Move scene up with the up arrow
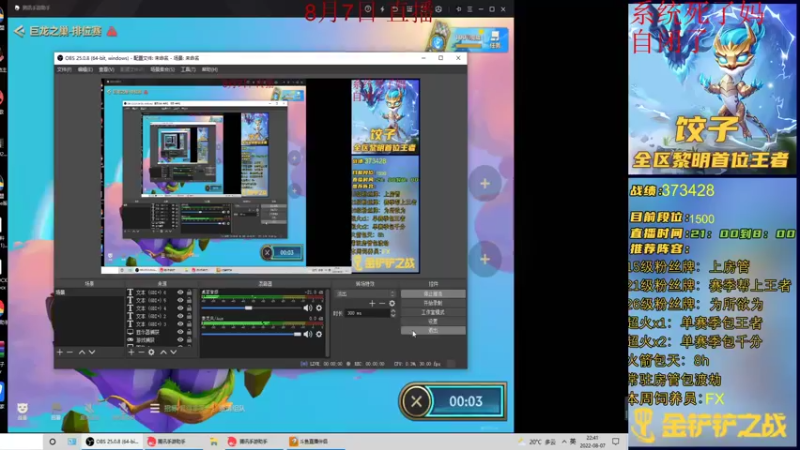The height and width of the screenshot is (450, 800). [x=82, y=352]
